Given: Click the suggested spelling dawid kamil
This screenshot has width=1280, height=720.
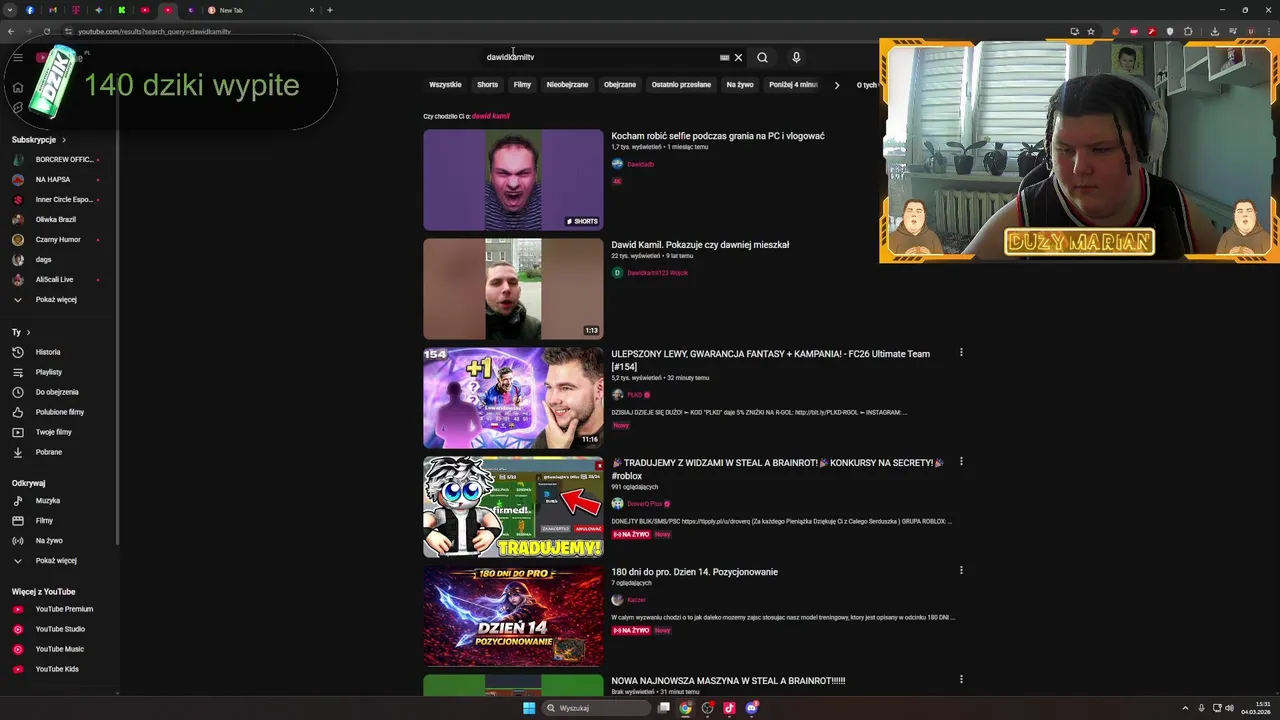Looking at the screenshot, I should click(490, 116).
